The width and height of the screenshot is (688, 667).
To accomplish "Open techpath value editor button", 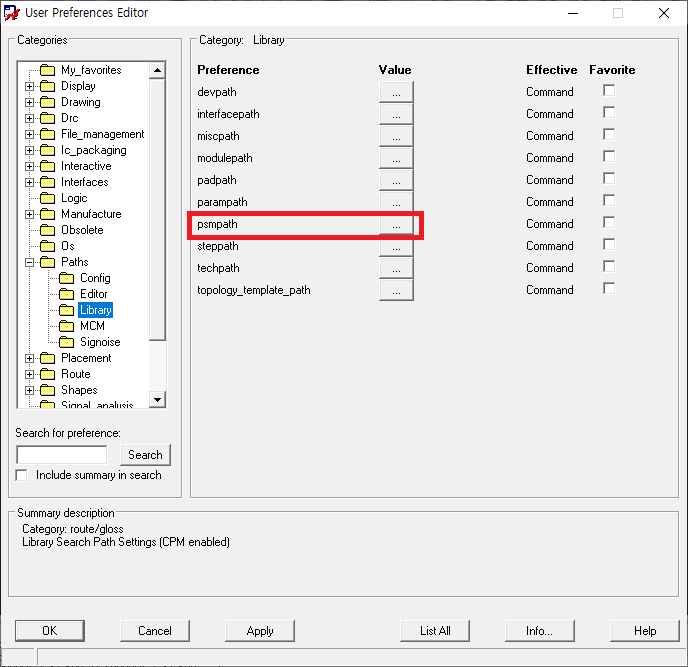I will click(x=396, y=268).
